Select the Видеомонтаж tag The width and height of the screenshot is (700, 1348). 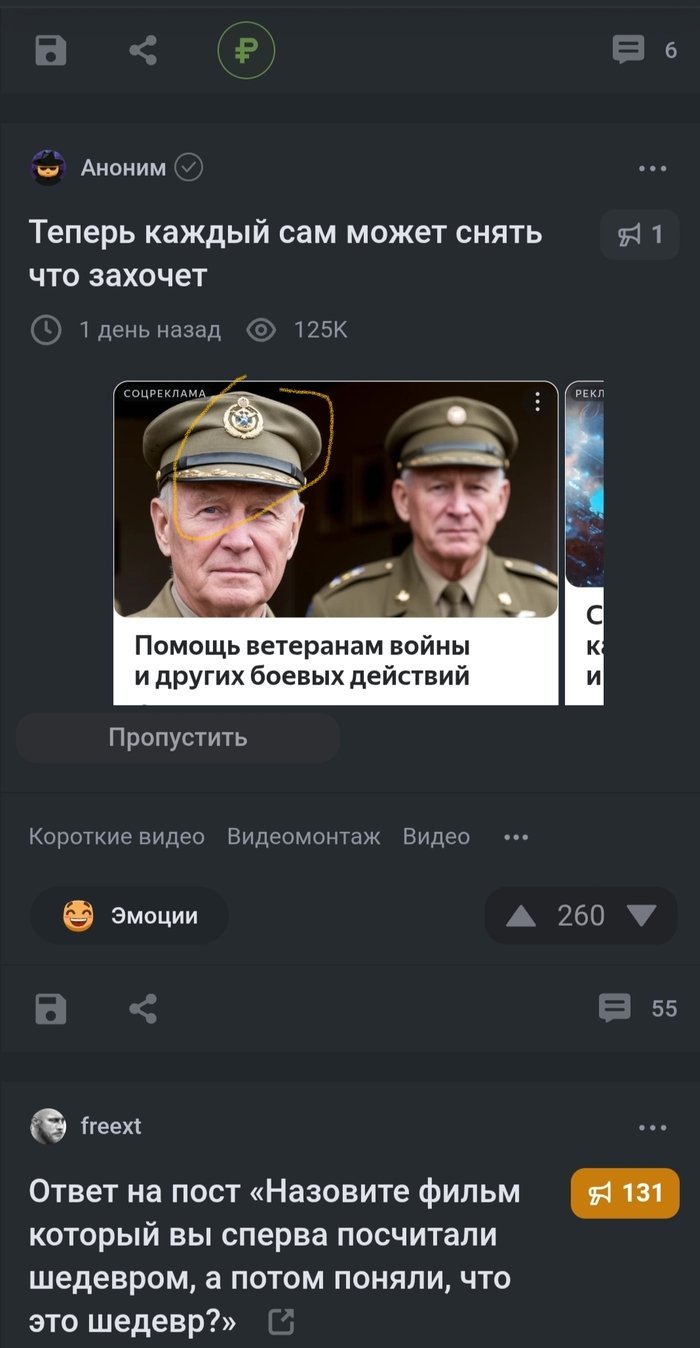pyautogui.click(x=304, y=837)
